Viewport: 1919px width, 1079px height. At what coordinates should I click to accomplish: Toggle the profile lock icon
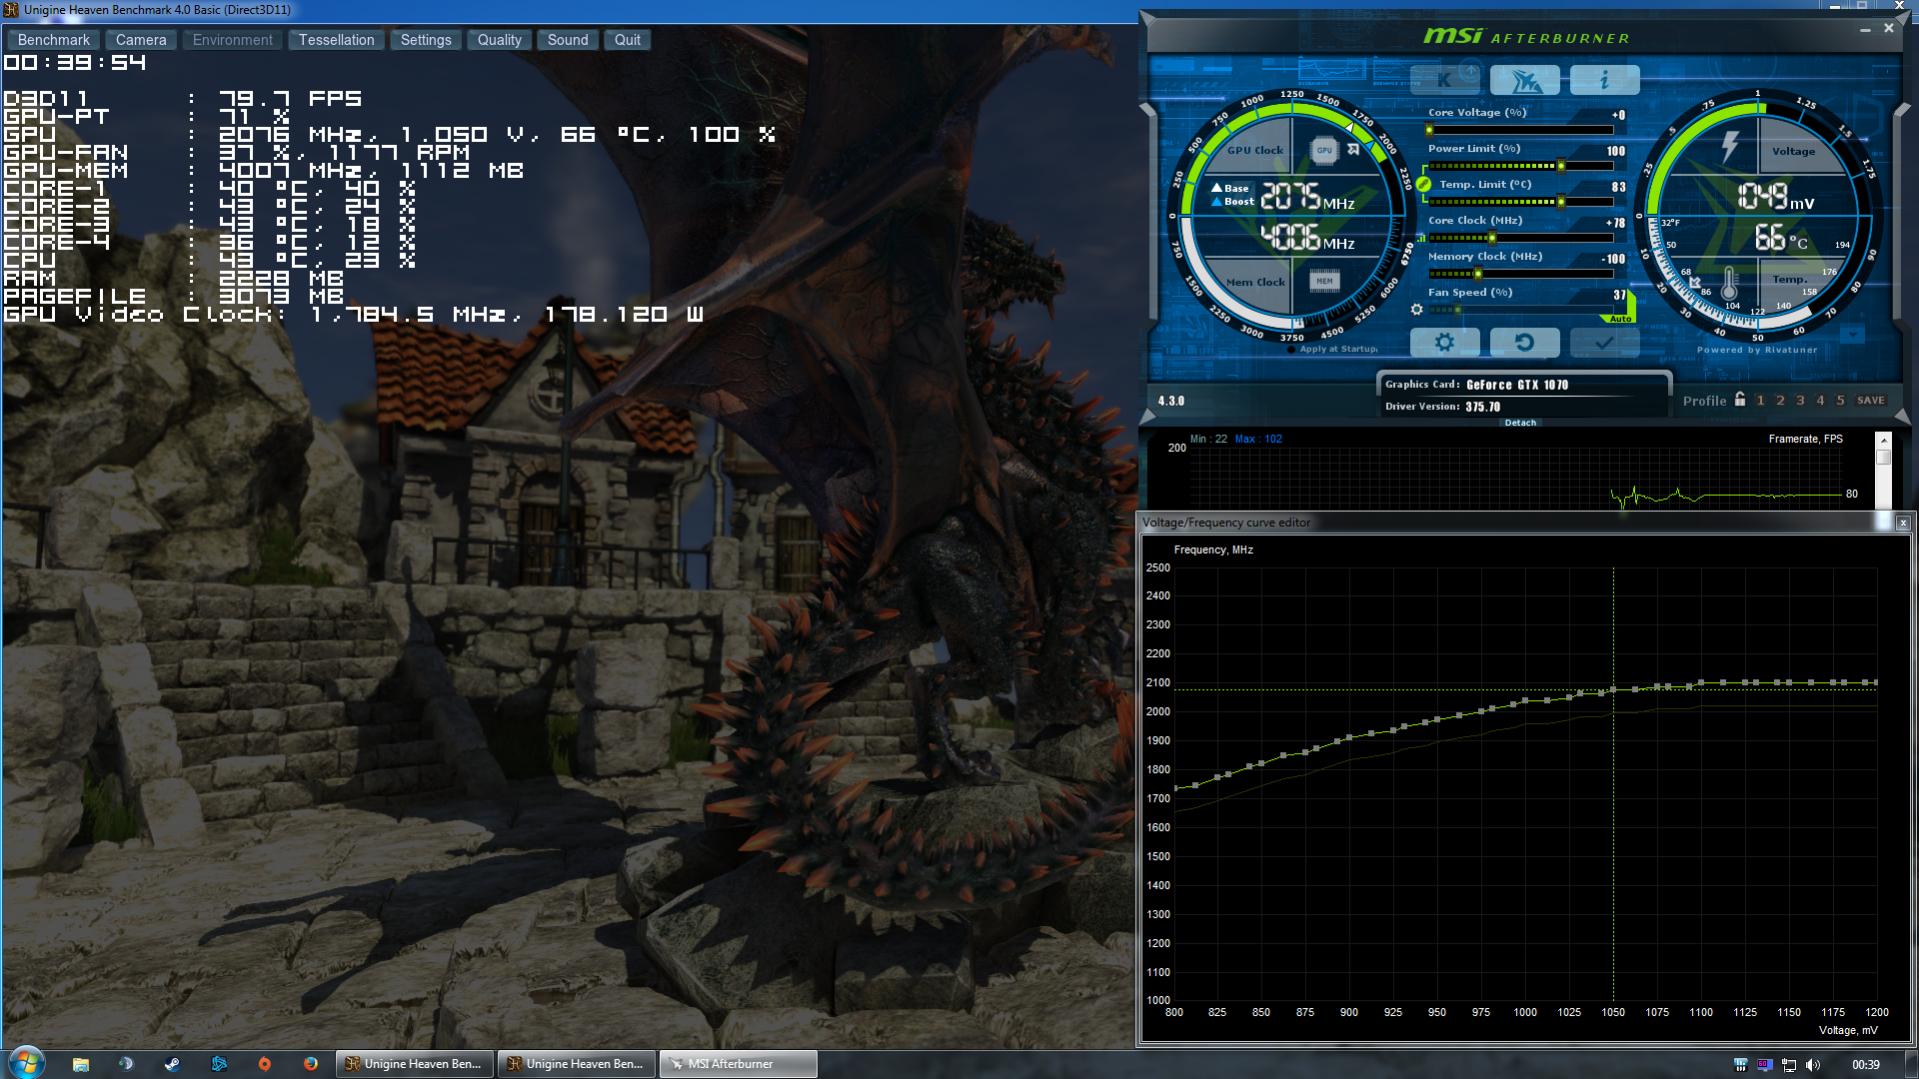coord(1740,399)
